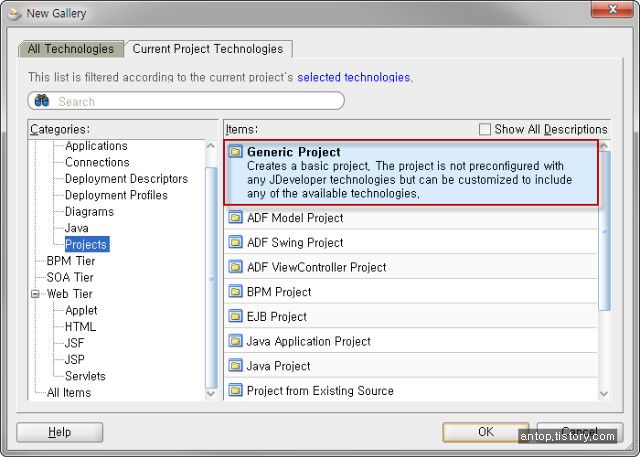The height and width of the screenshot is (457, 640).
Task: Select HTML under Web Tier
Action: click(x=80, y=327)
